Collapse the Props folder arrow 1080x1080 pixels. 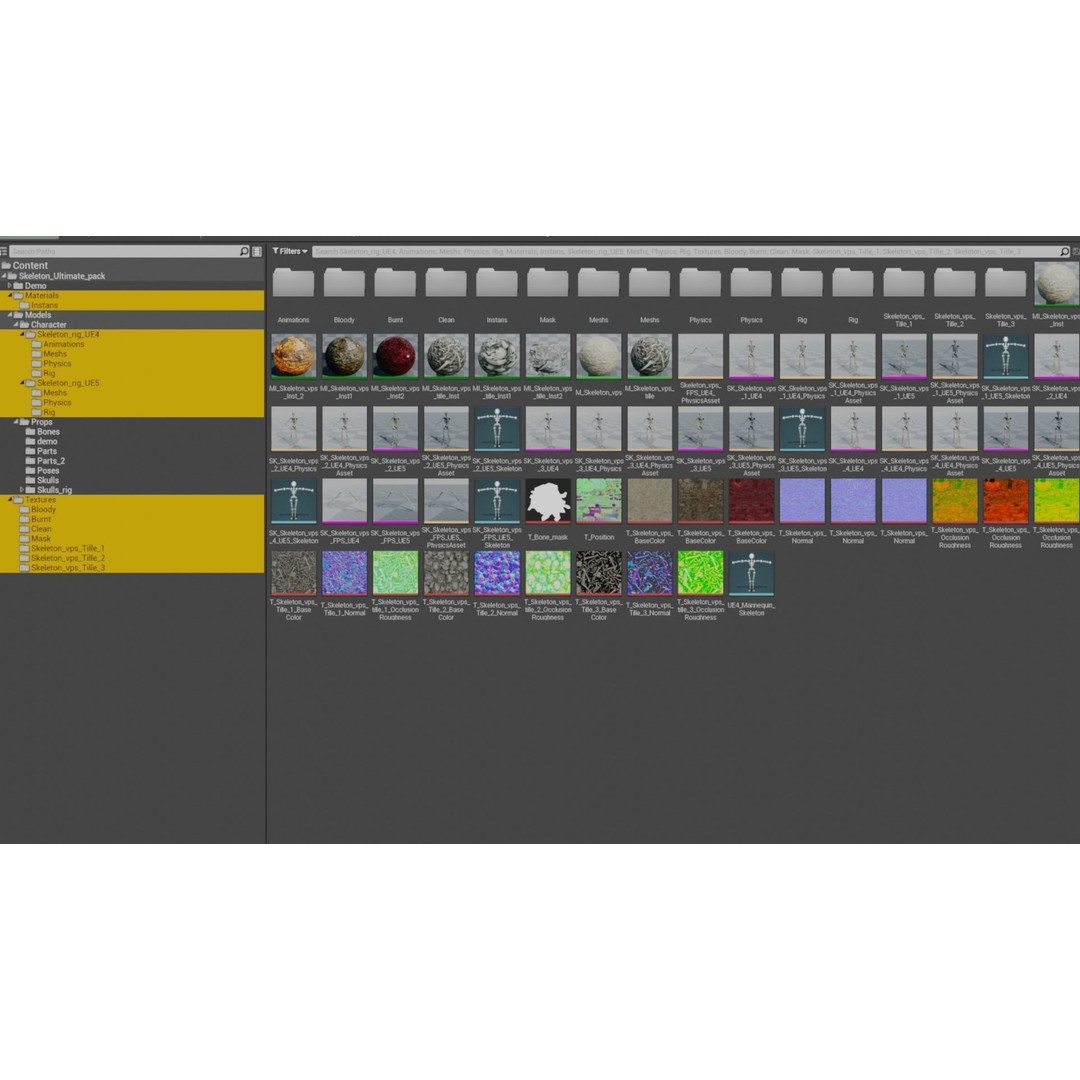pos(15,422)
